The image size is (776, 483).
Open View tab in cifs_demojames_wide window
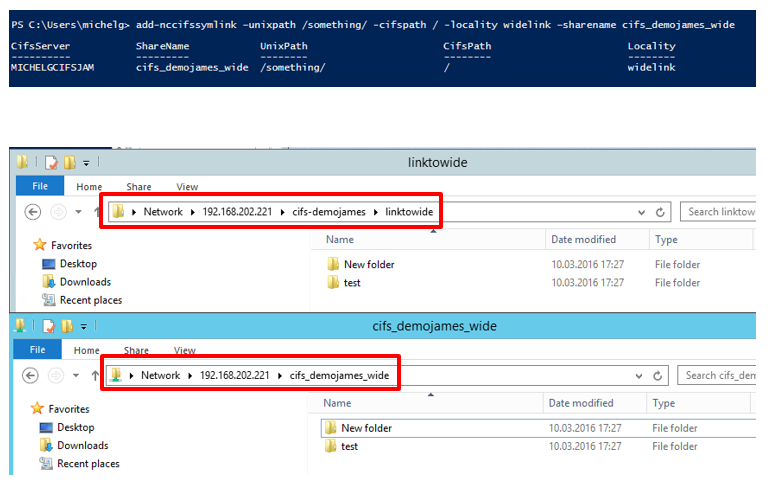pyautogui.click(x=185, y=350)
